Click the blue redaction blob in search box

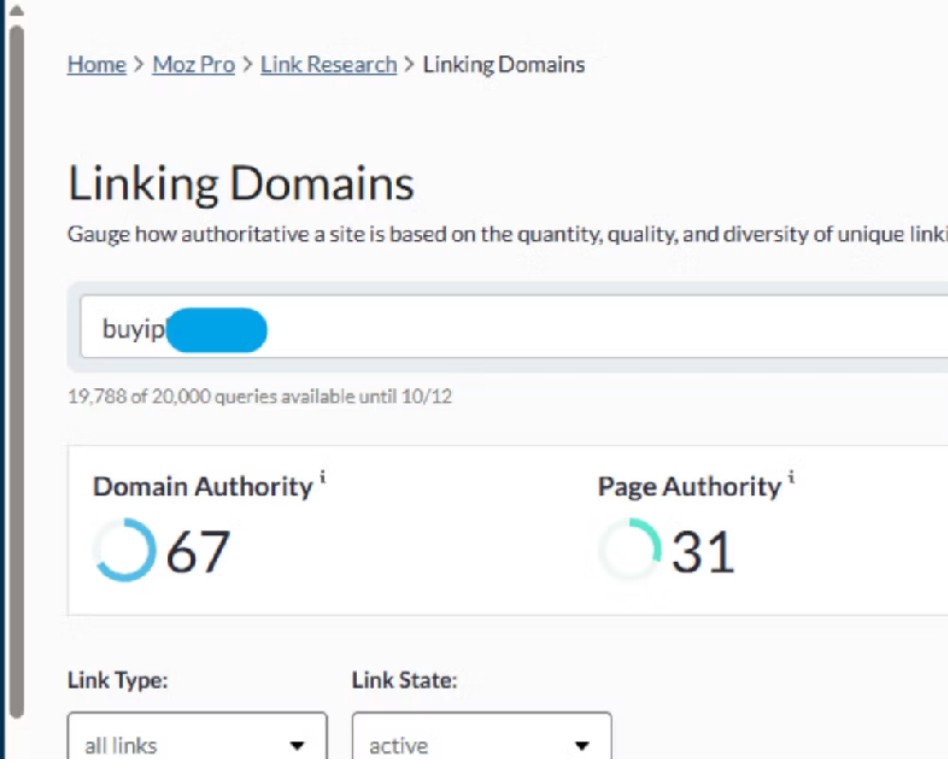click(x=216, y=330)
